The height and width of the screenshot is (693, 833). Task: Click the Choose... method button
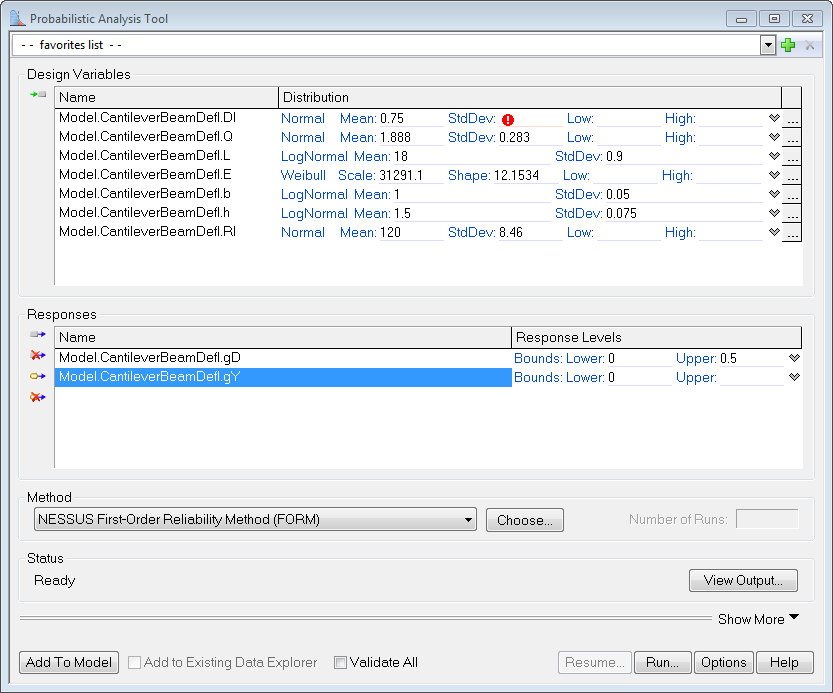[524, 520]
